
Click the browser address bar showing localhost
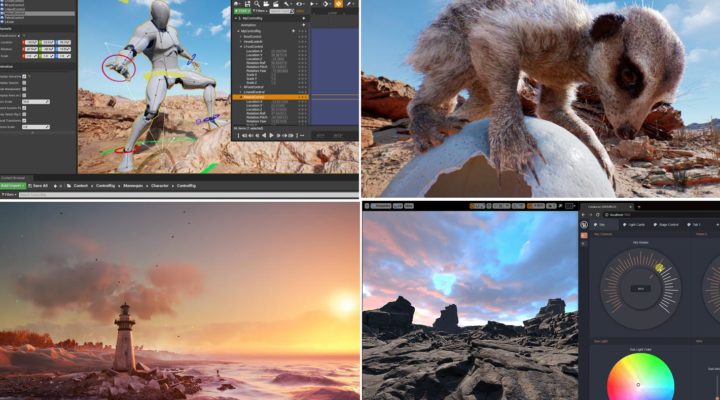coord(661,215)
